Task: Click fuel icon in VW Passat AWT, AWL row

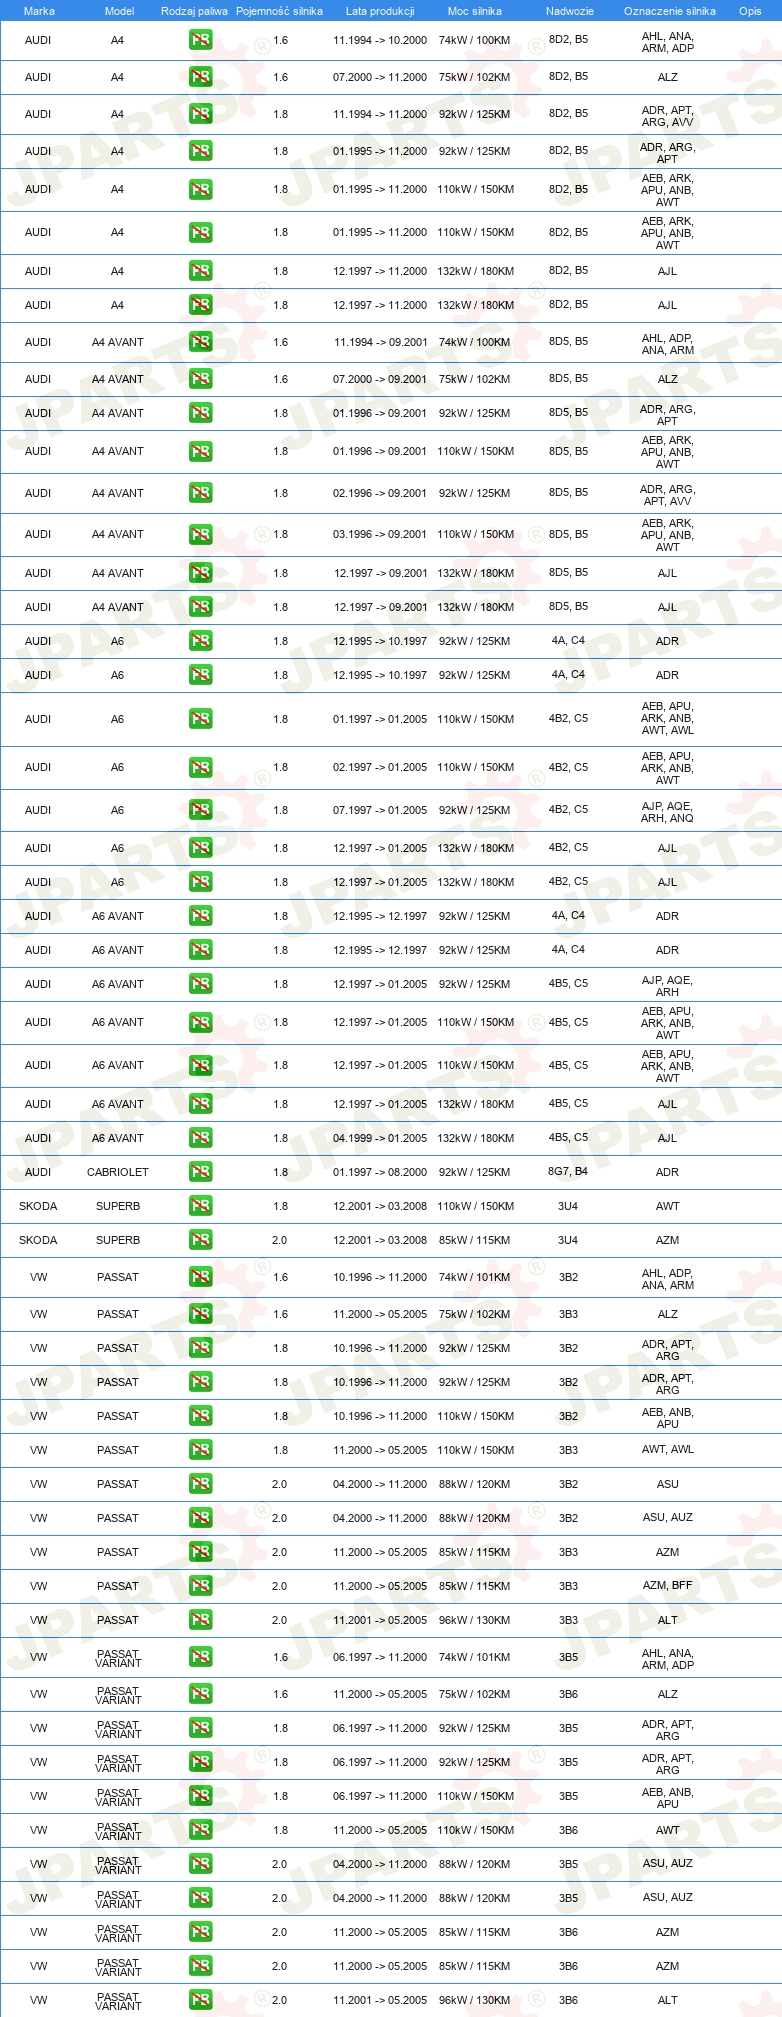Action: click(200, 1450)
